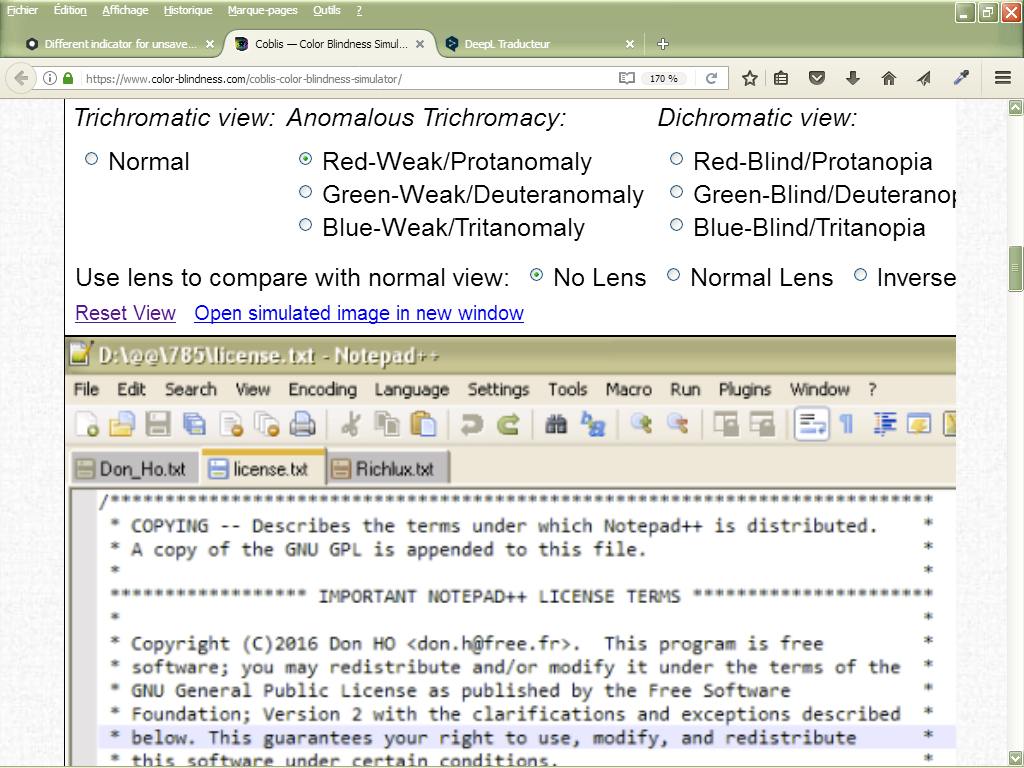Close the Coblis Color Blindness tab
Viewport: 1024px width, 768px height.
(x=420, y=44)
